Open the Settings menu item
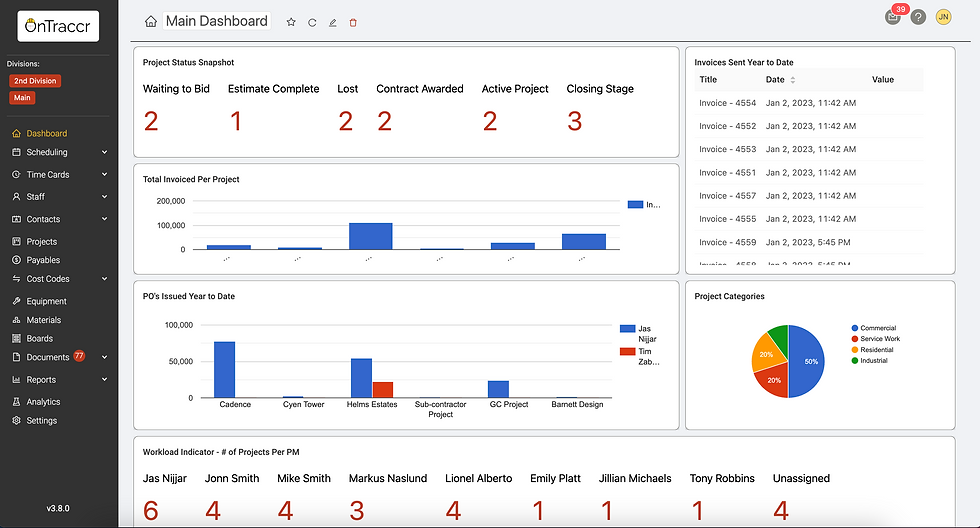This screenshot has height=528, width=980. click(x=41, y=421)
